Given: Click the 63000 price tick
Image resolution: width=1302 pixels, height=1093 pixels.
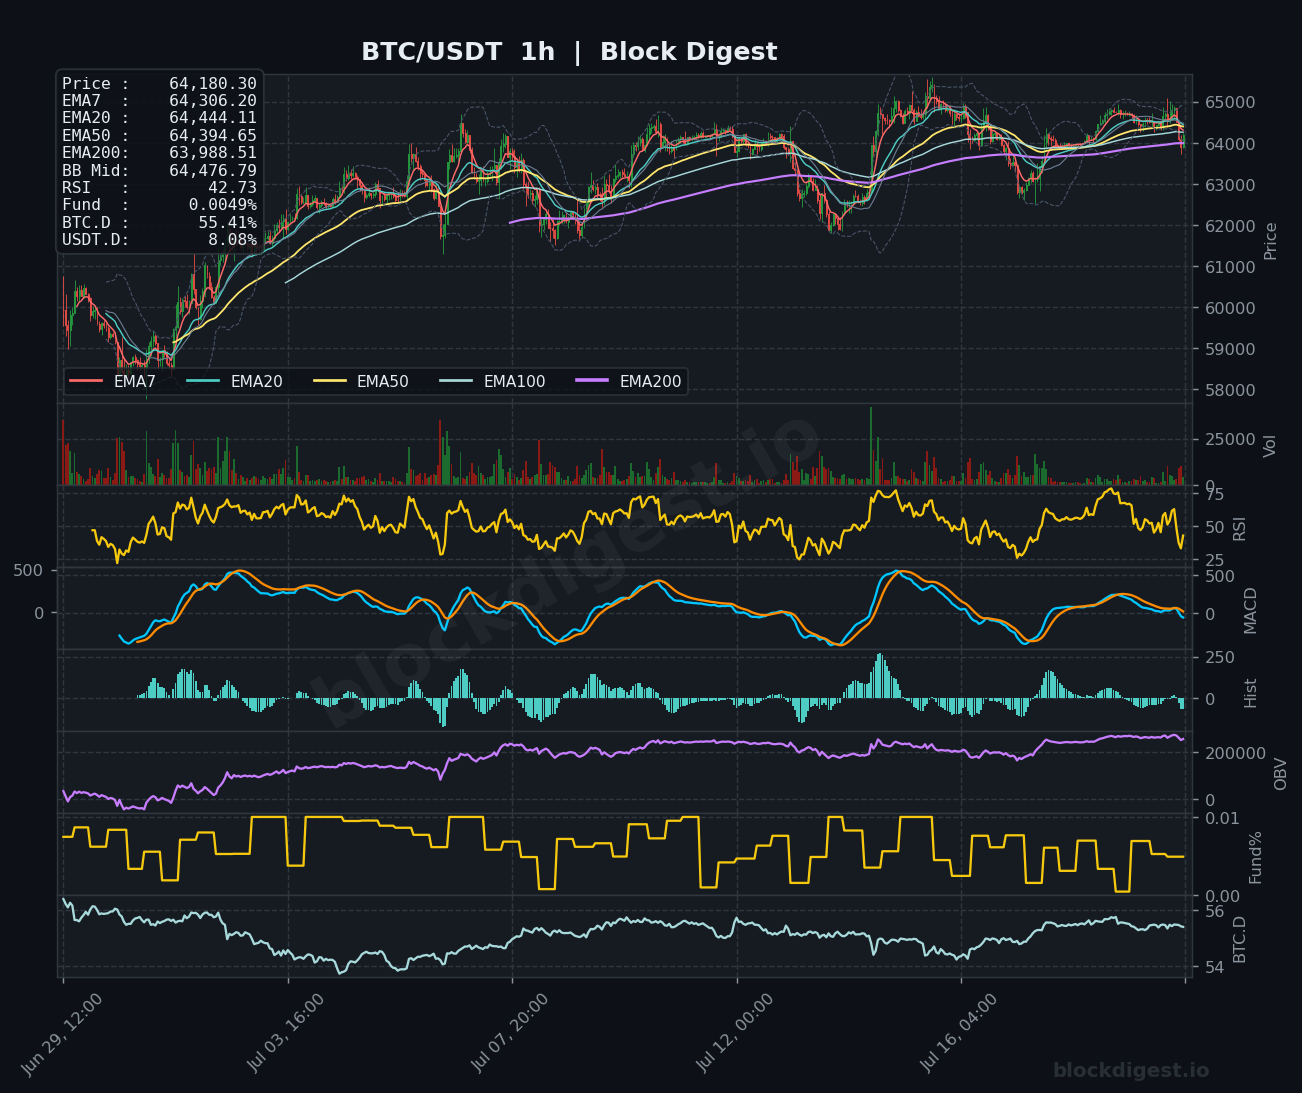Looking at the screenshot, I should (1230, 185).
